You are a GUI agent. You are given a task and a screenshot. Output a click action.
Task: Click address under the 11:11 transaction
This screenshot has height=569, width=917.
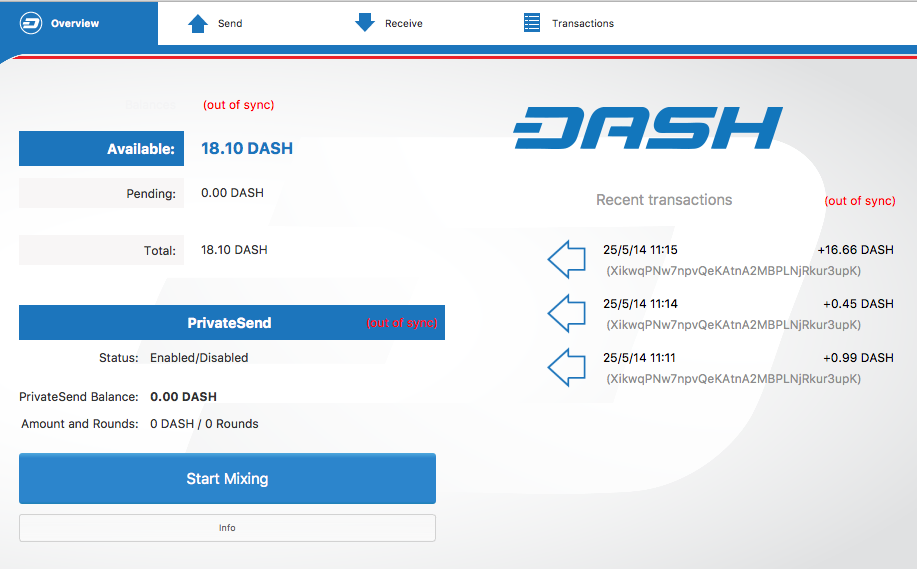[733, 379]
